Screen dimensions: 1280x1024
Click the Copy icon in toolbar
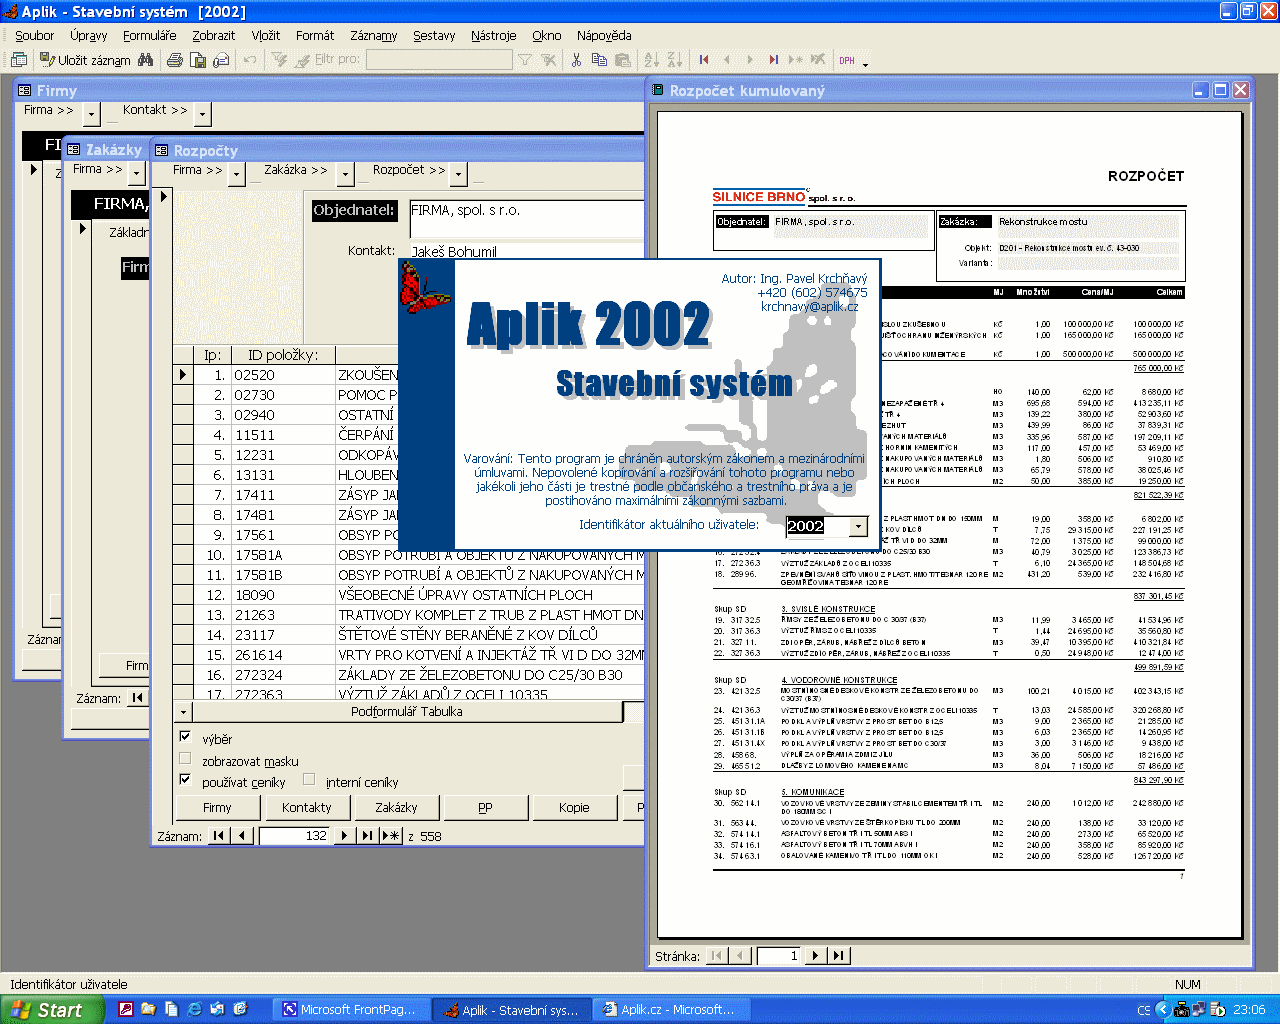click(x=599, y=60)
